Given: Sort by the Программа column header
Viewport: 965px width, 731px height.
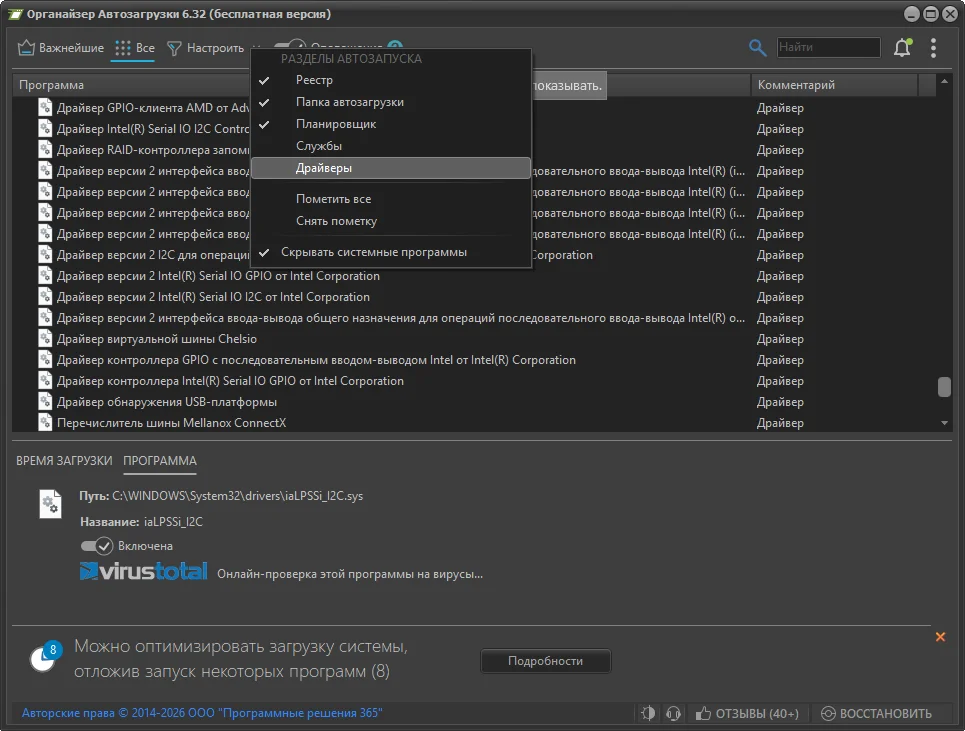Looking at the screenshot, I should 132,85.
